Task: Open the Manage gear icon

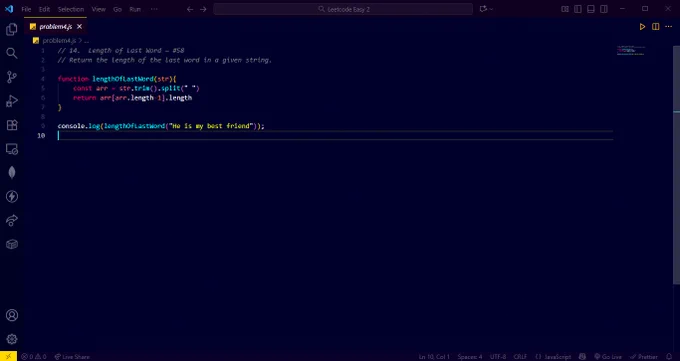Action: pos(12,339)
